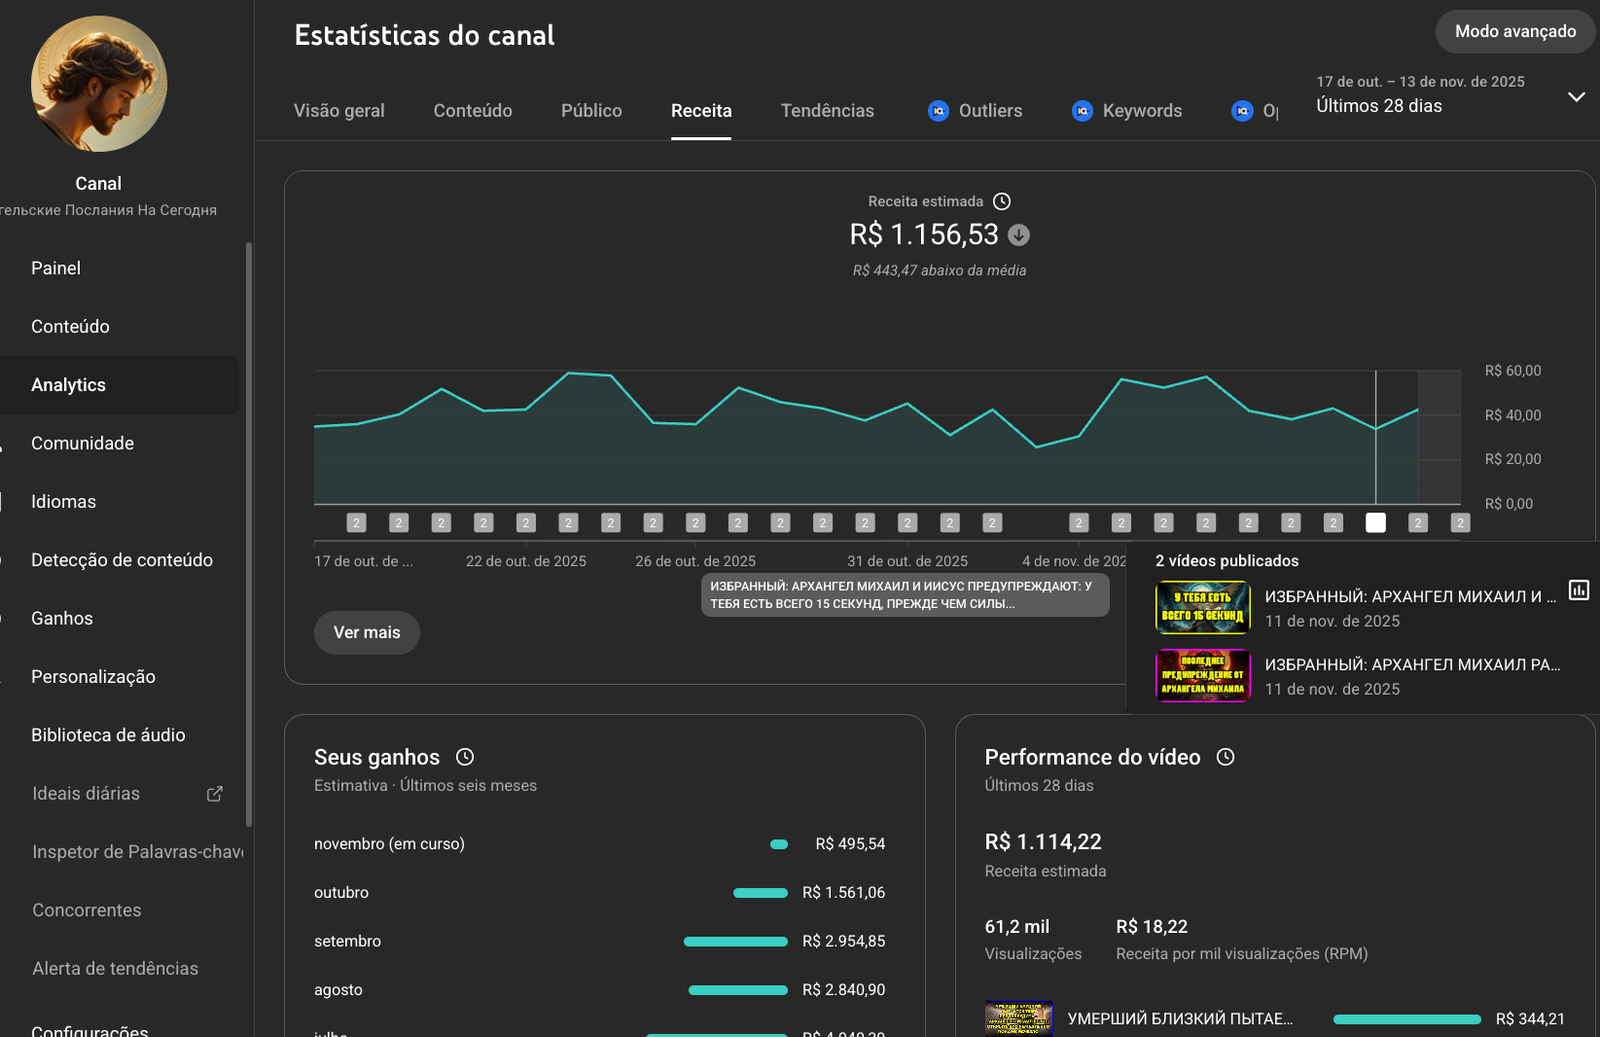This screenshot has width=1600, height=1037.
Task: Open video analytics chart icon in published videos popup
Action: [1579, 590]
